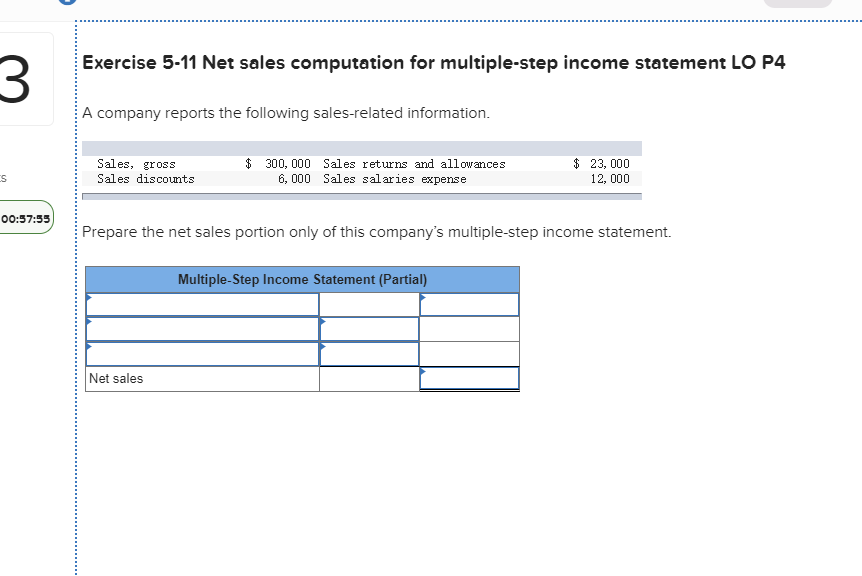862x576 pixels.
Task: Click the highlighted Net sales amount input field
Action: click(469, 378)
